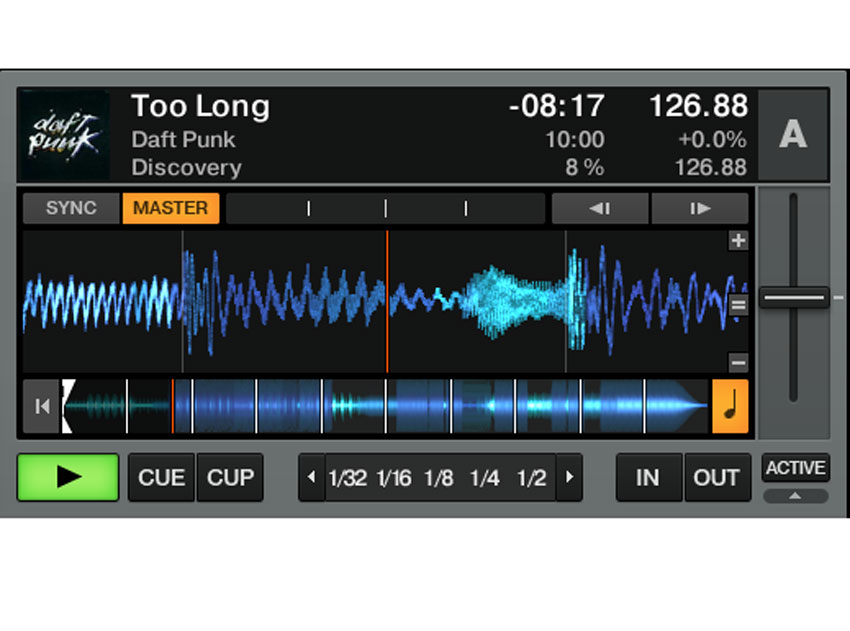Click the orange position marker in the stripe
This screenshot has width=850, height=631.
(172, 406)
